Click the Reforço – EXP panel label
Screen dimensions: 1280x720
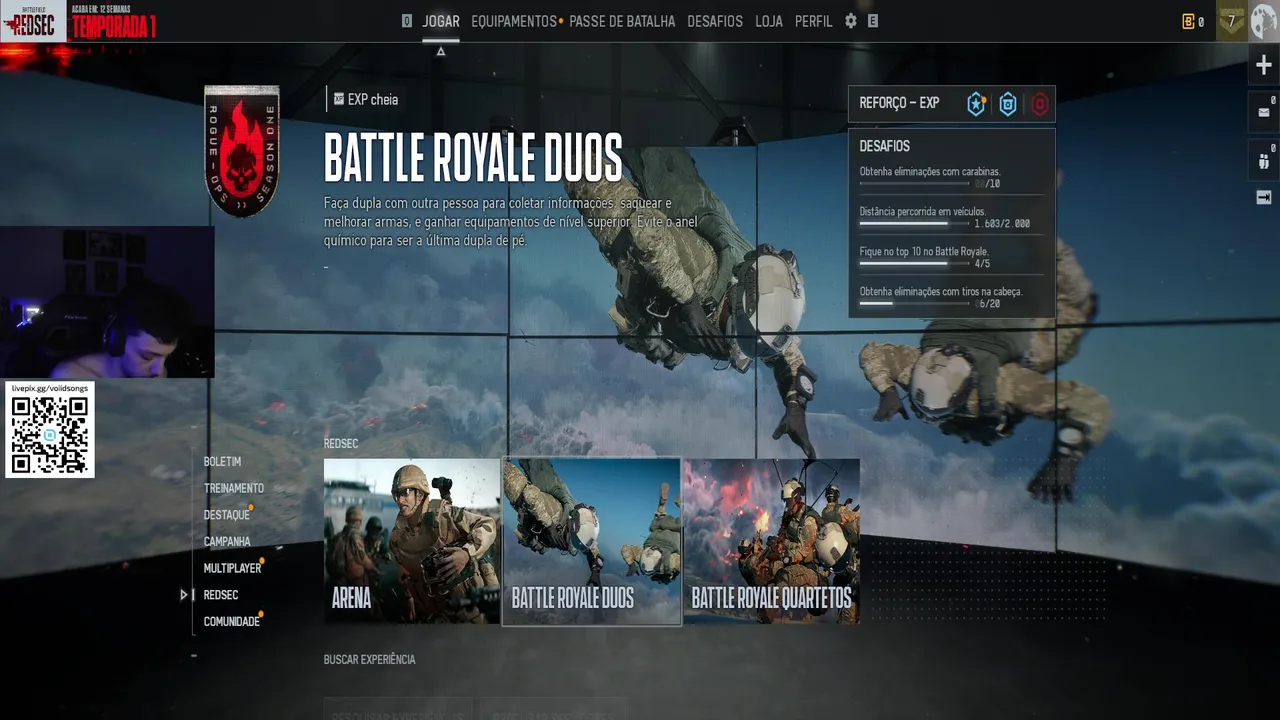coord(899,103)
